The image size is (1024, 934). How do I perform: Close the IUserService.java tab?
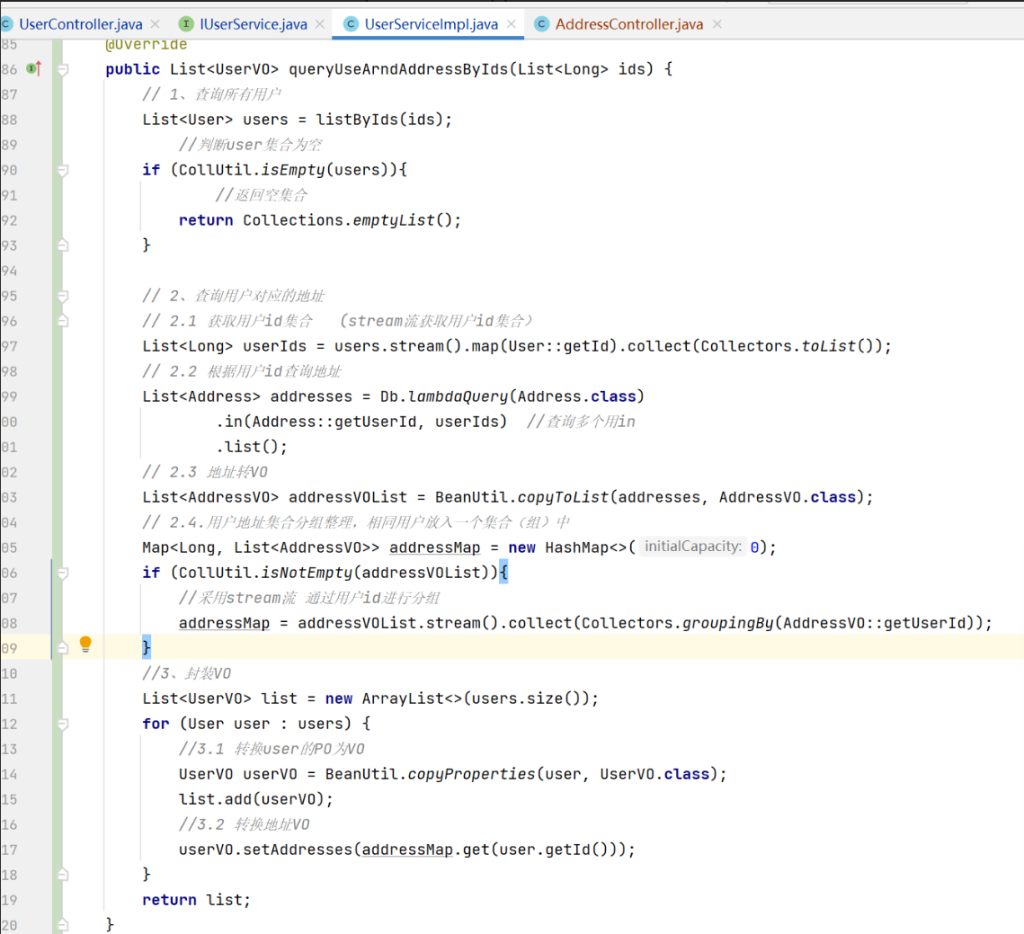coord(319,24)
